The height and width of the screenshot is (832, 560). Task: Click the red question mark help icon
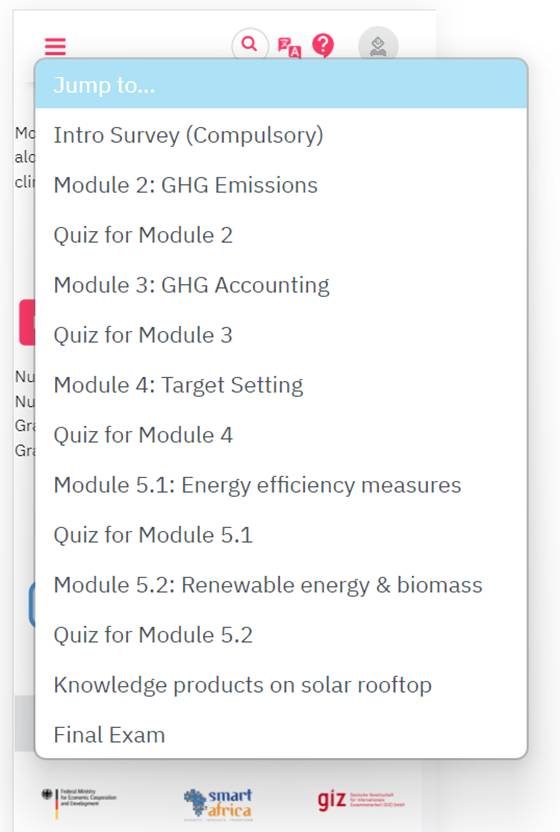(x=323, y=45)
